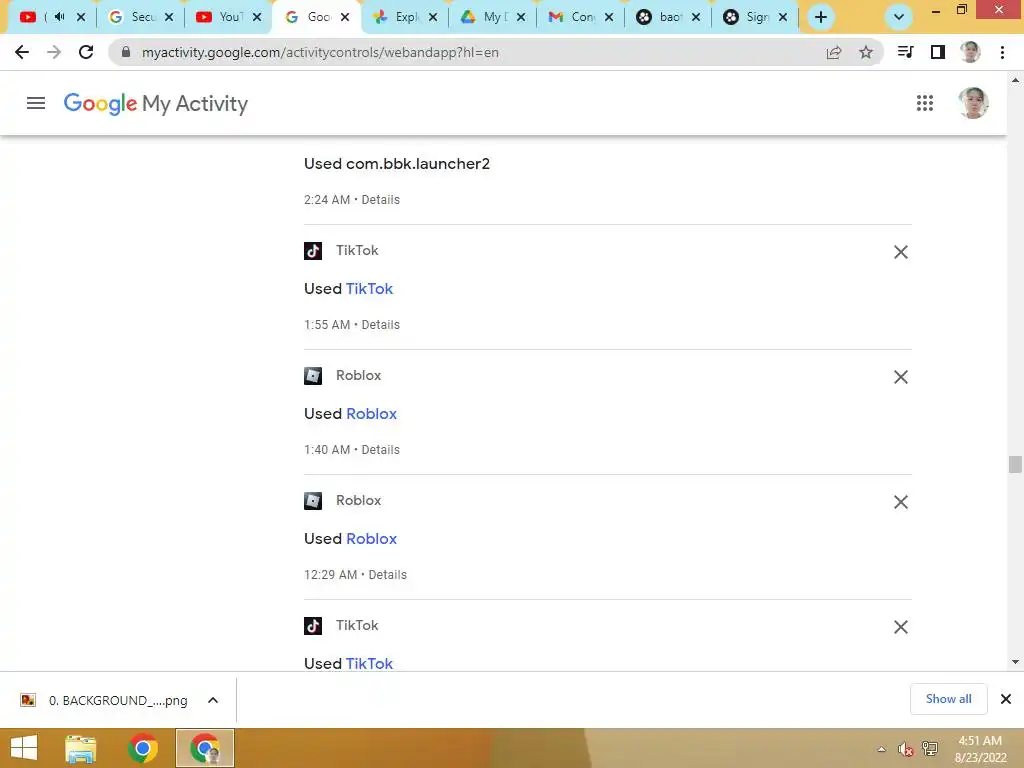
Task: Toggle the browser side panel
Action: pyautogui.click(x=938, y=52)
